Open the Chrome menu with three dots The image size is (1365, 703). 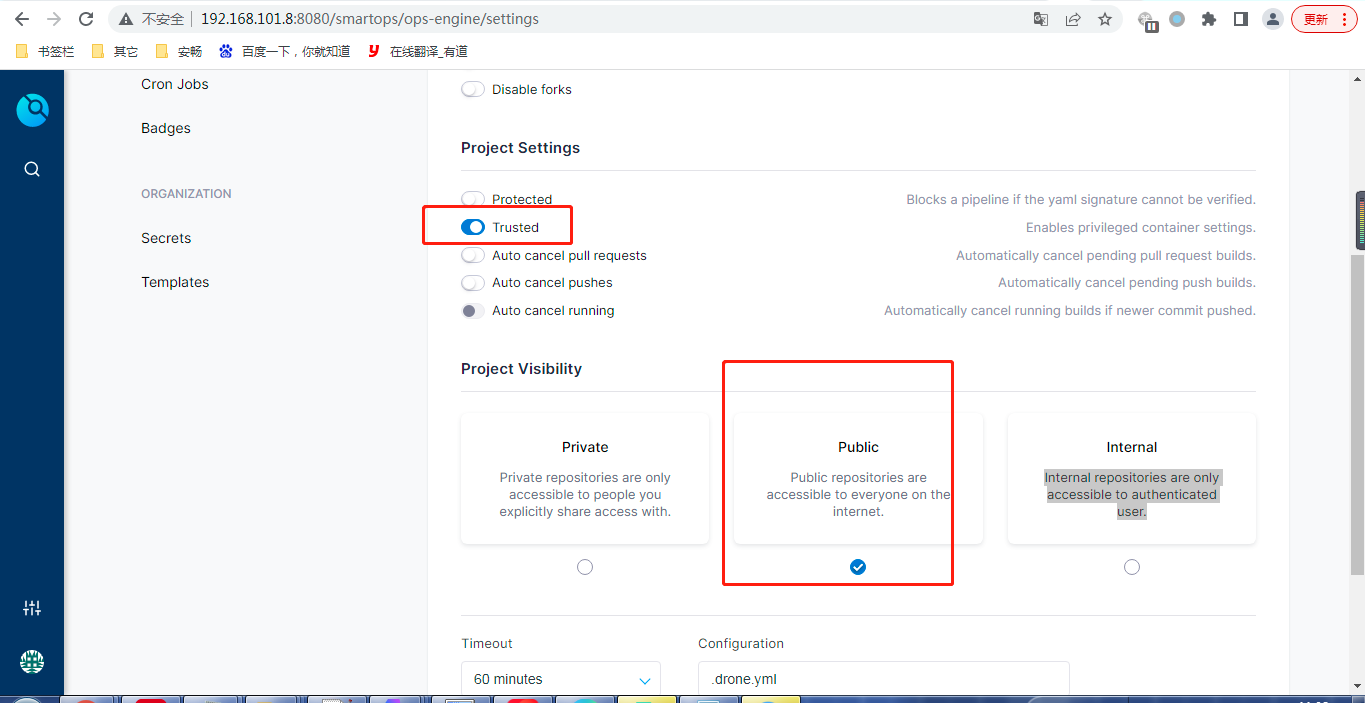click(x=1345, y=19)
